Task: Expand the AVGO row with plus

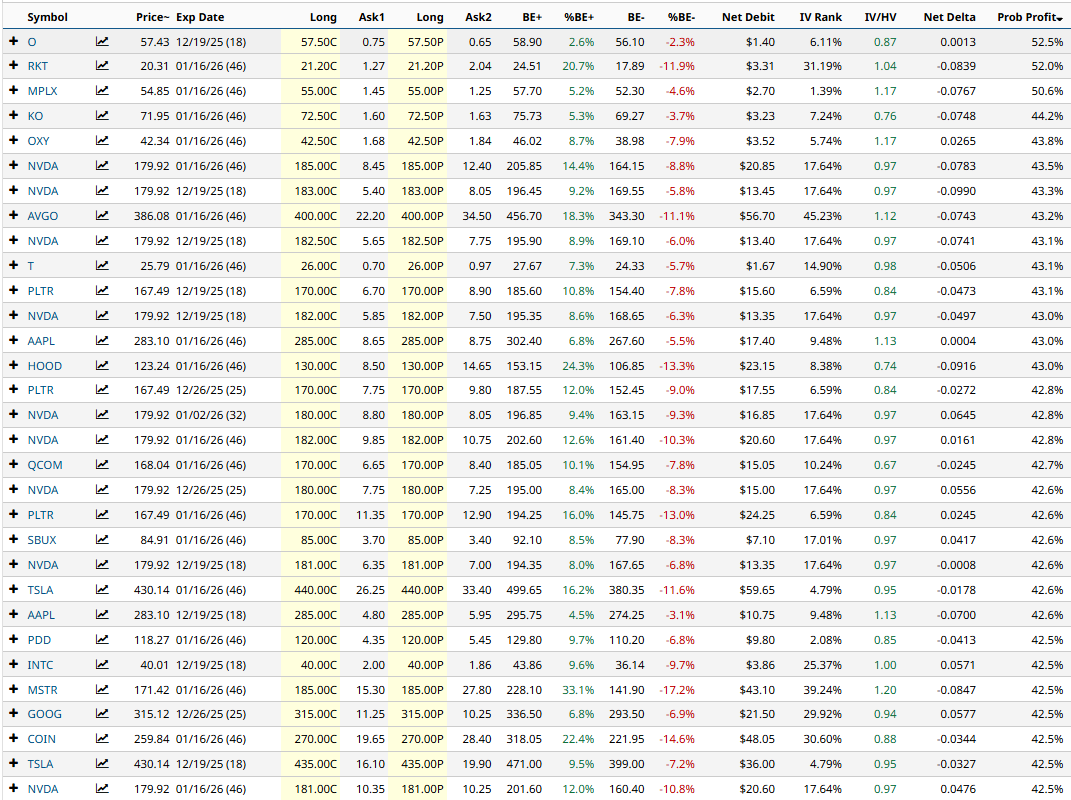Action: [x=13, y=216]
